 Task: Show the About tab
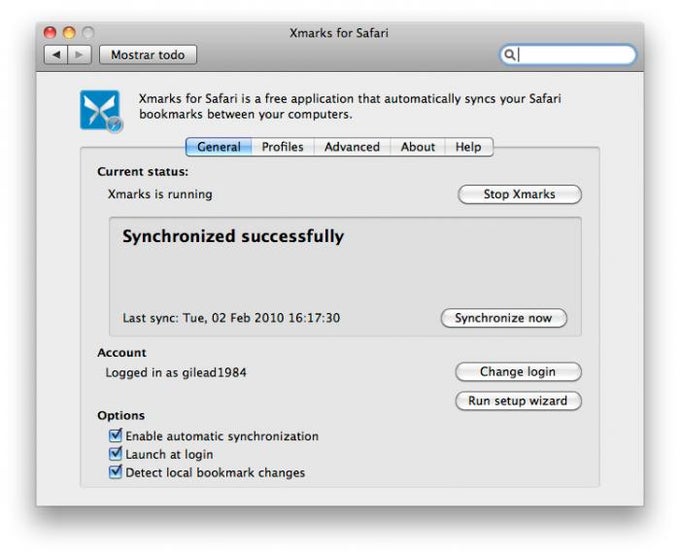[417, 147]
